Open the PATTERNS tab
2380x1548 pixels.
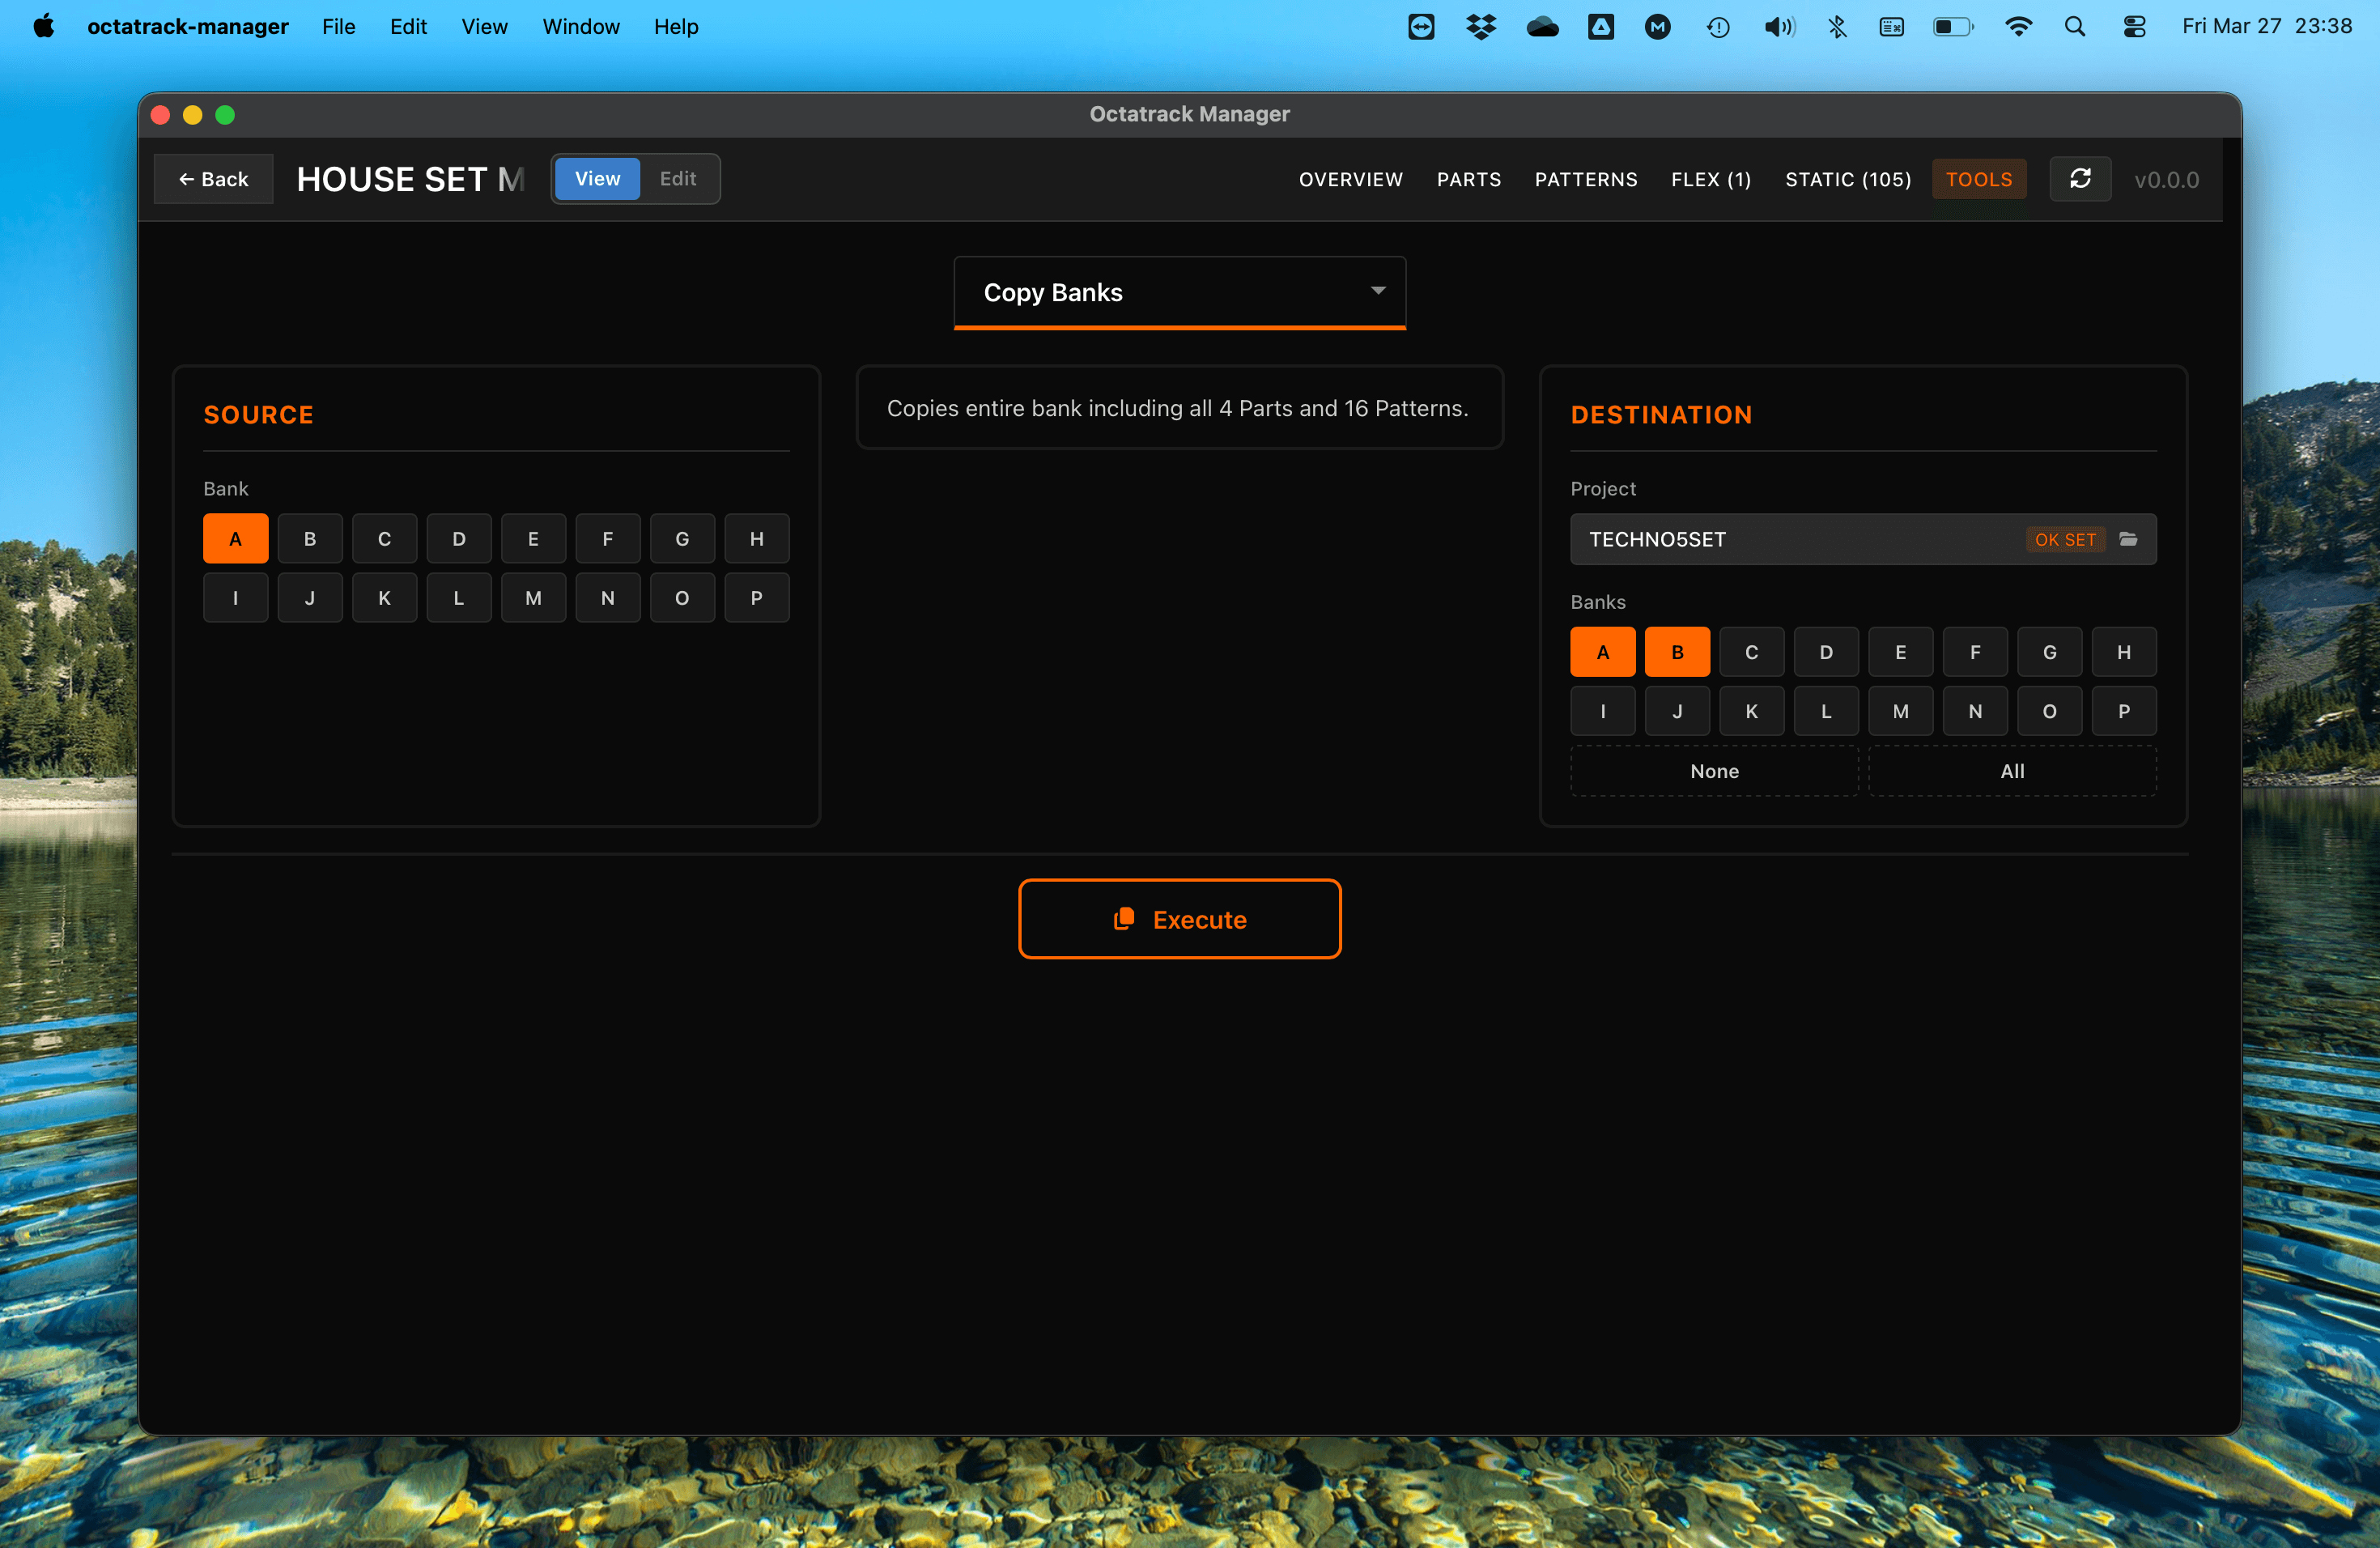click(1585, 179)
